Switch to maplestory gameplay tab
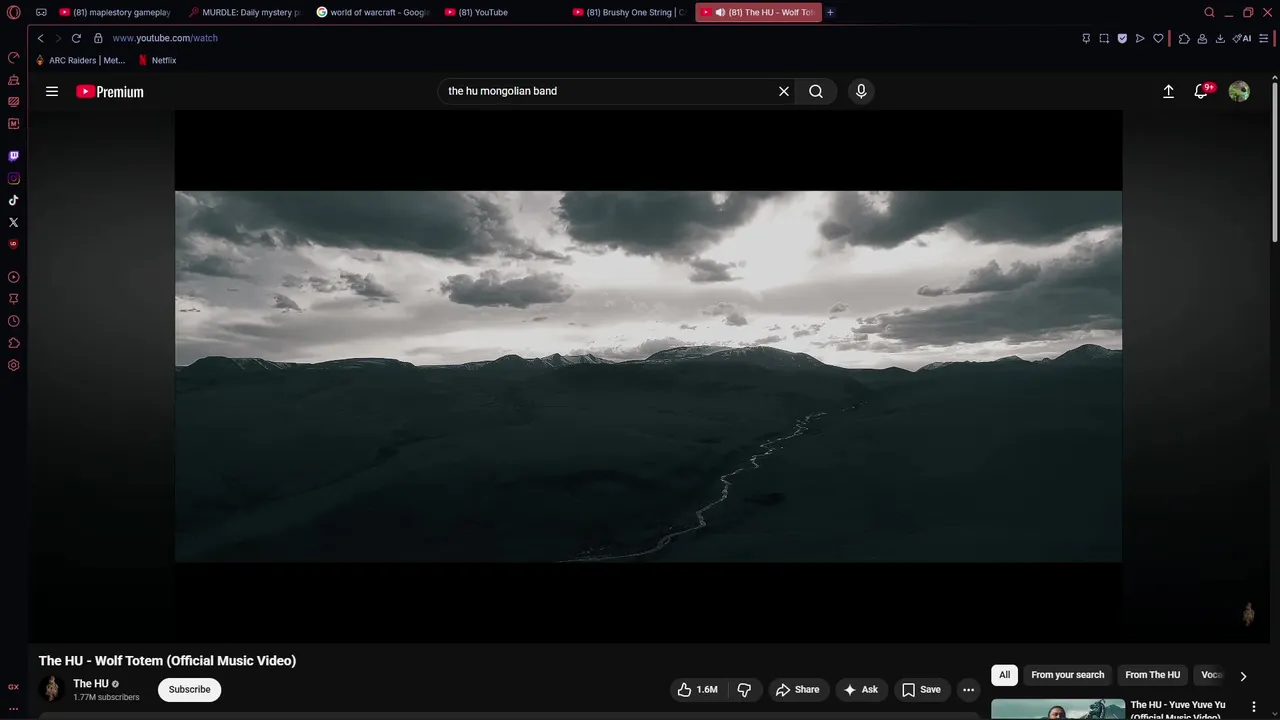 115,12
